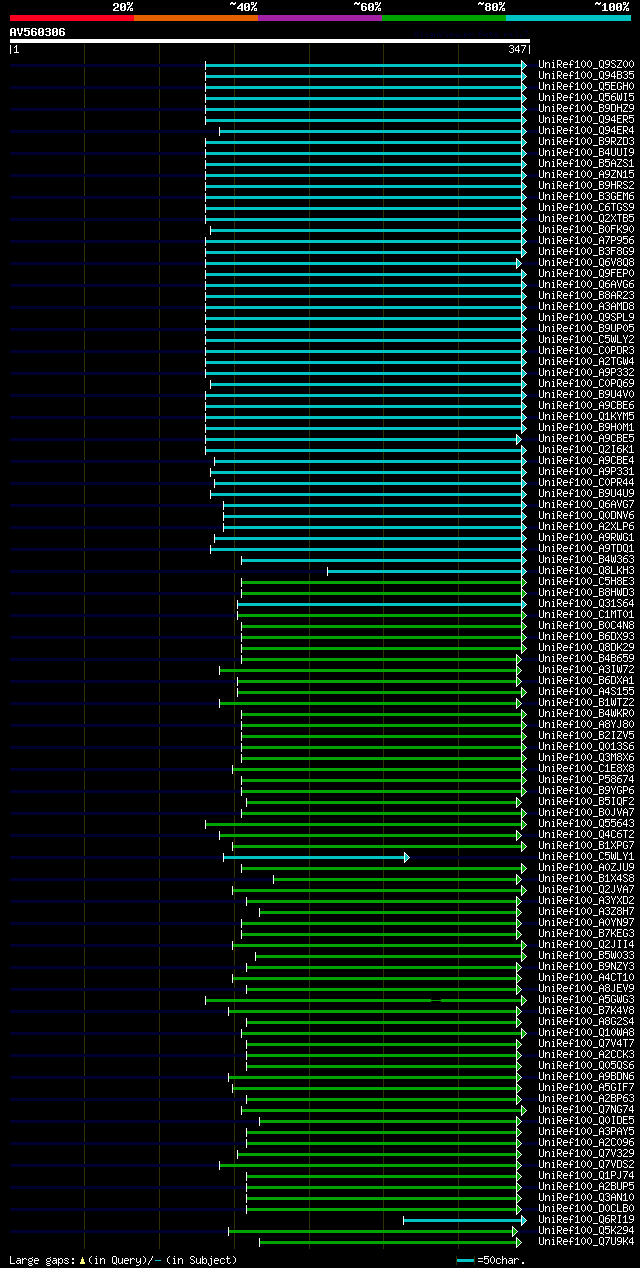
Task: Open hit UniRef100_A3AMD8
Action: tap(586, 306)
